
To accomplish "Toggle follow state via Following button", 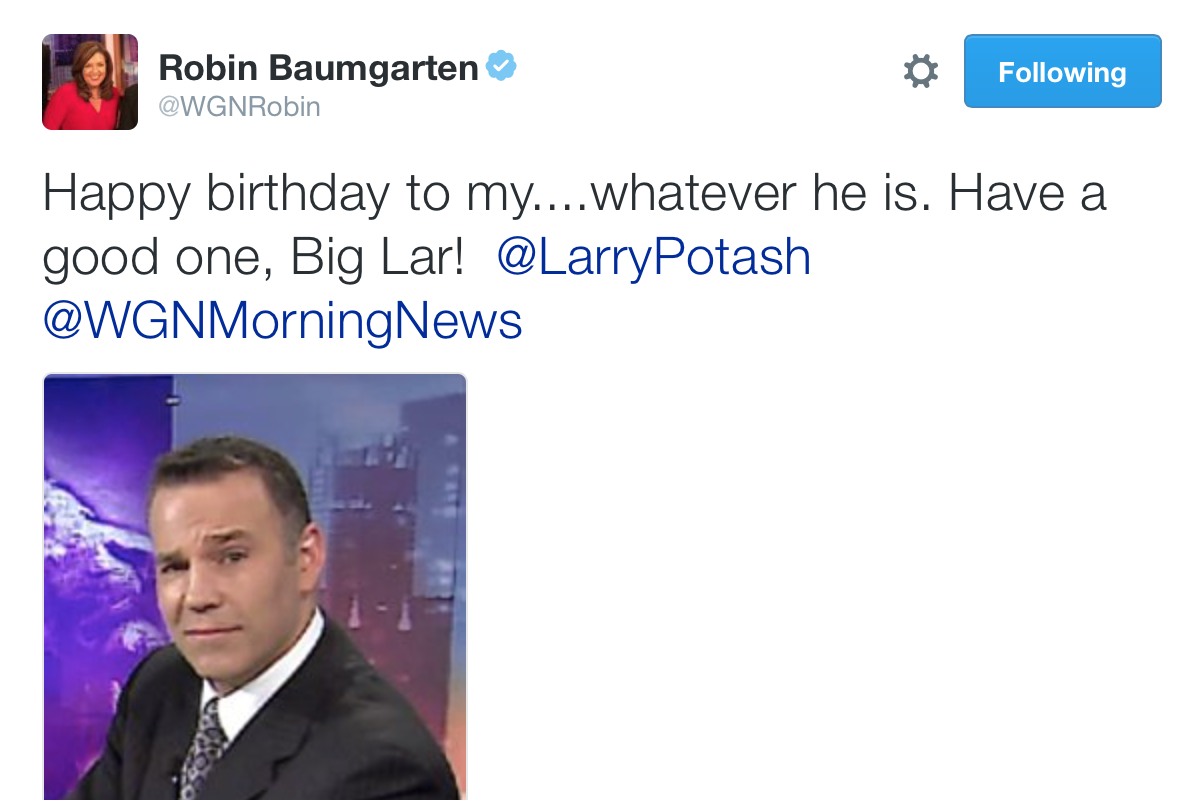I will 1062,71.
